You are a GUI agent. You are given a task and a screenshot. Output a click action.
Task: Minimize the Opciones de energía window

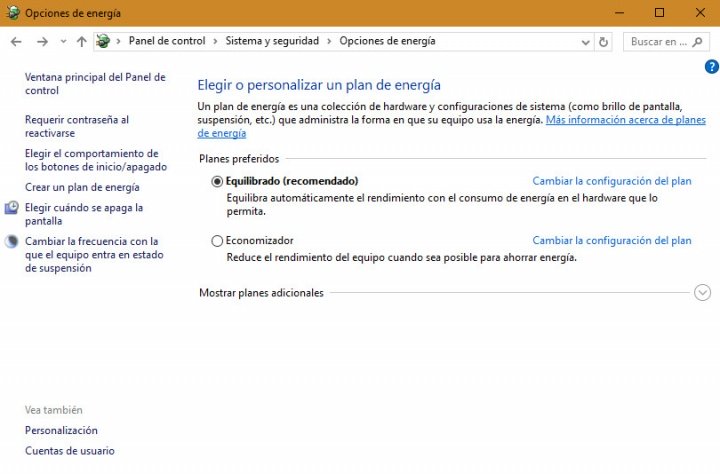[619, 13]
